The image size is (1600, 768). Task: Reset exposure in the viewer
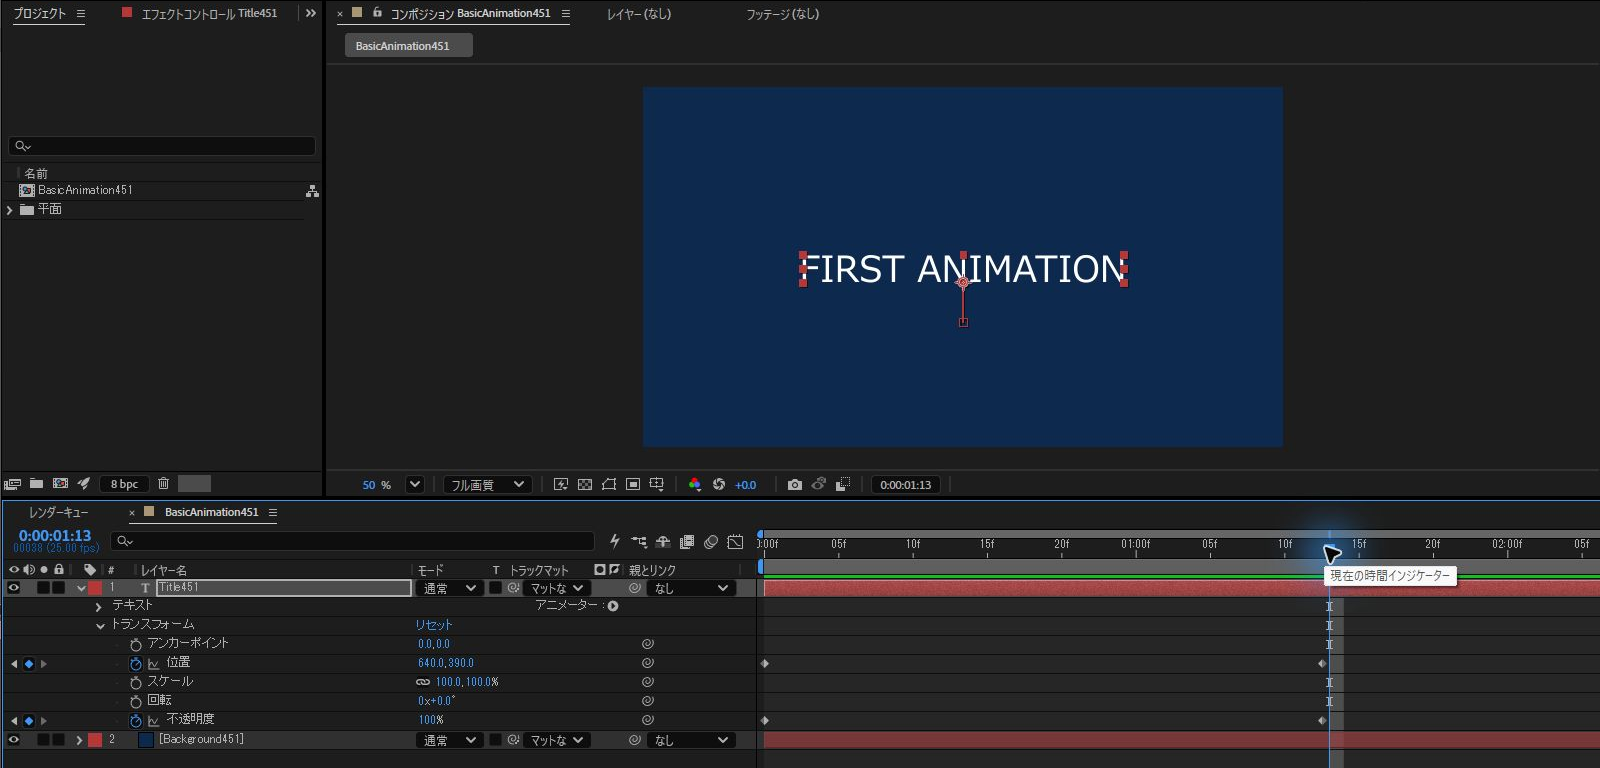(719, 485)
